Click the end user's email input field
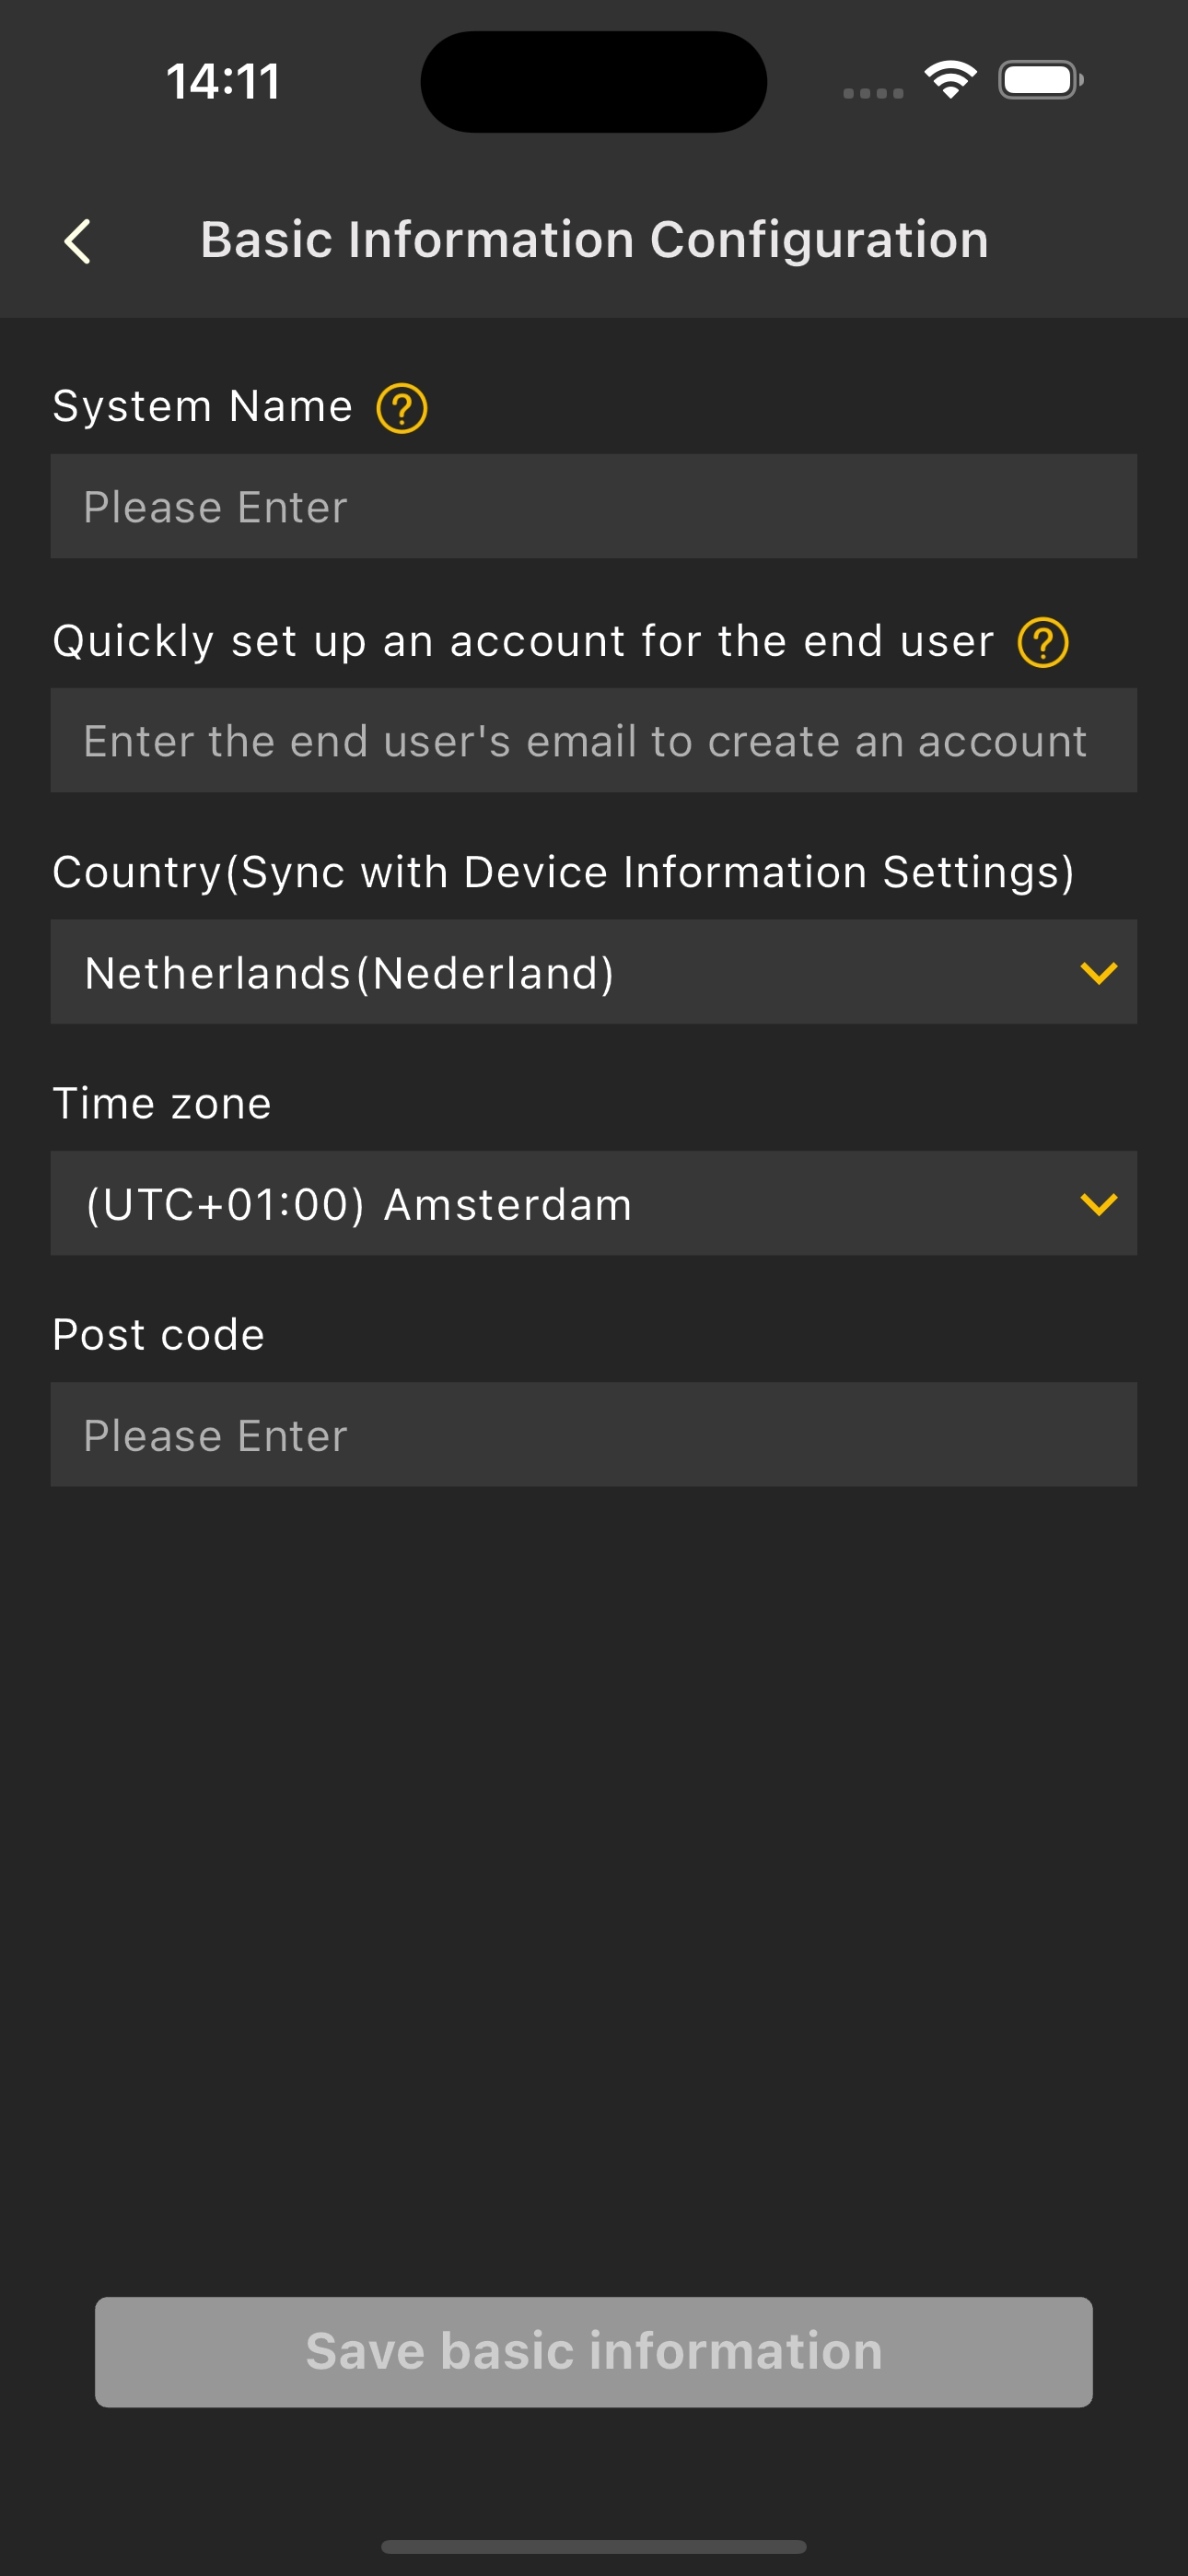The height and width of the screenshot is (2576, 1188). tap(593, 741)
